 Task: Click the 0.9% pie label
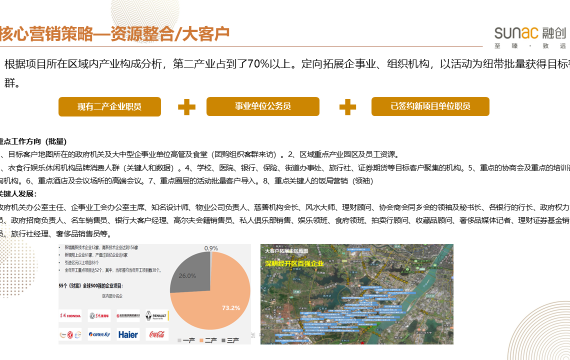pos(211,248)
